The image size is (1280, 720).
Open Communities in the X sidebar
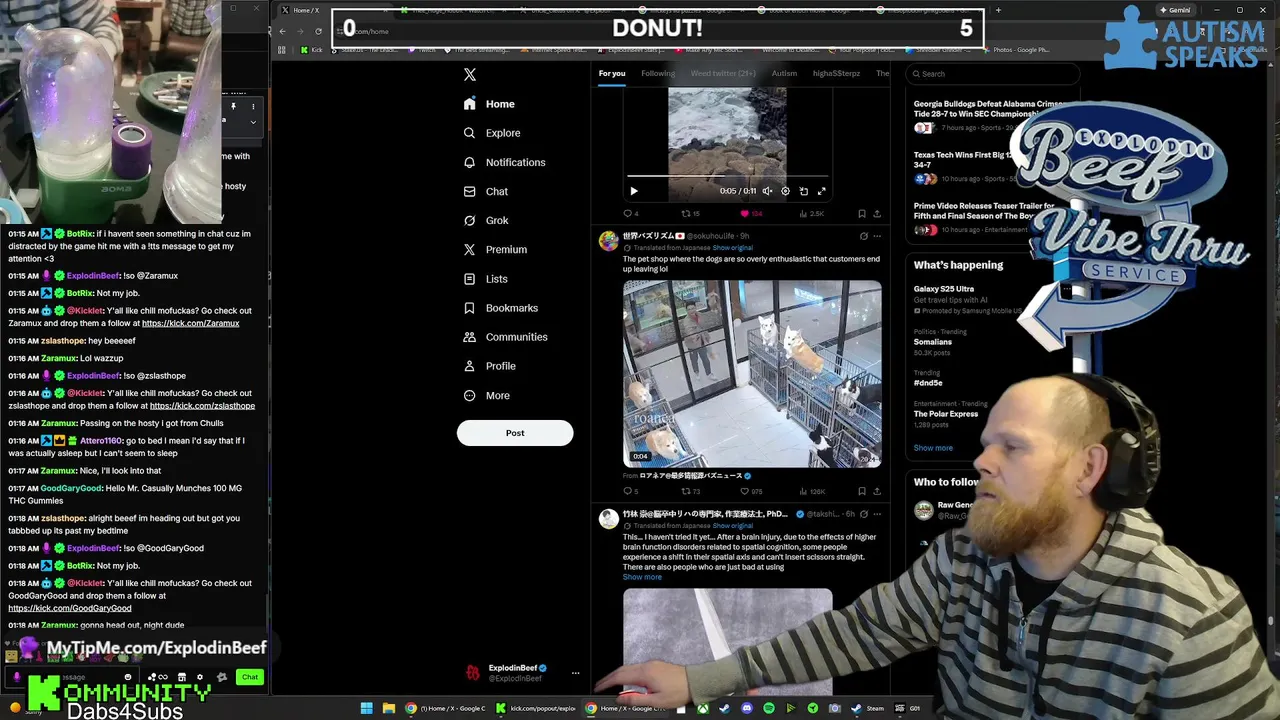(506, 337)
